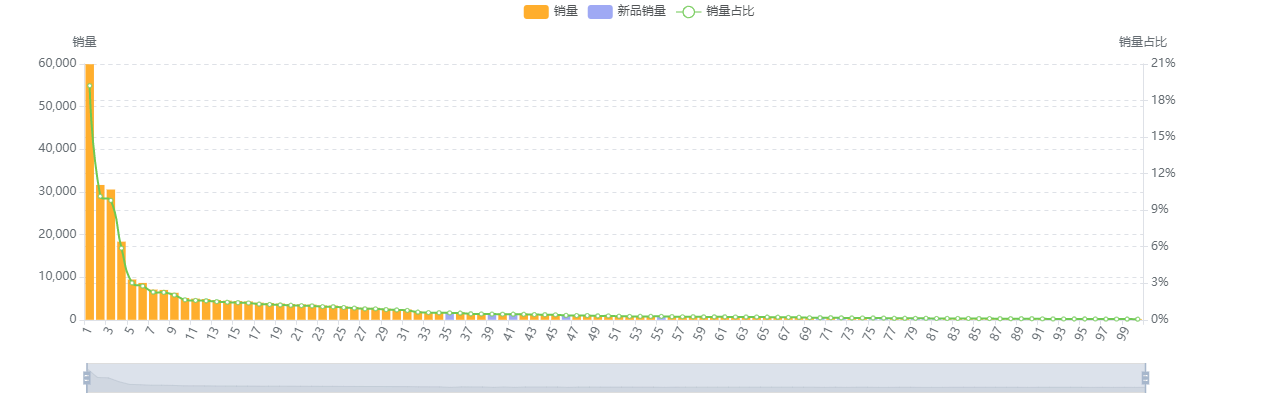Click the tallest bar for rank 1

pyautogui.click(x=89, y=191)
